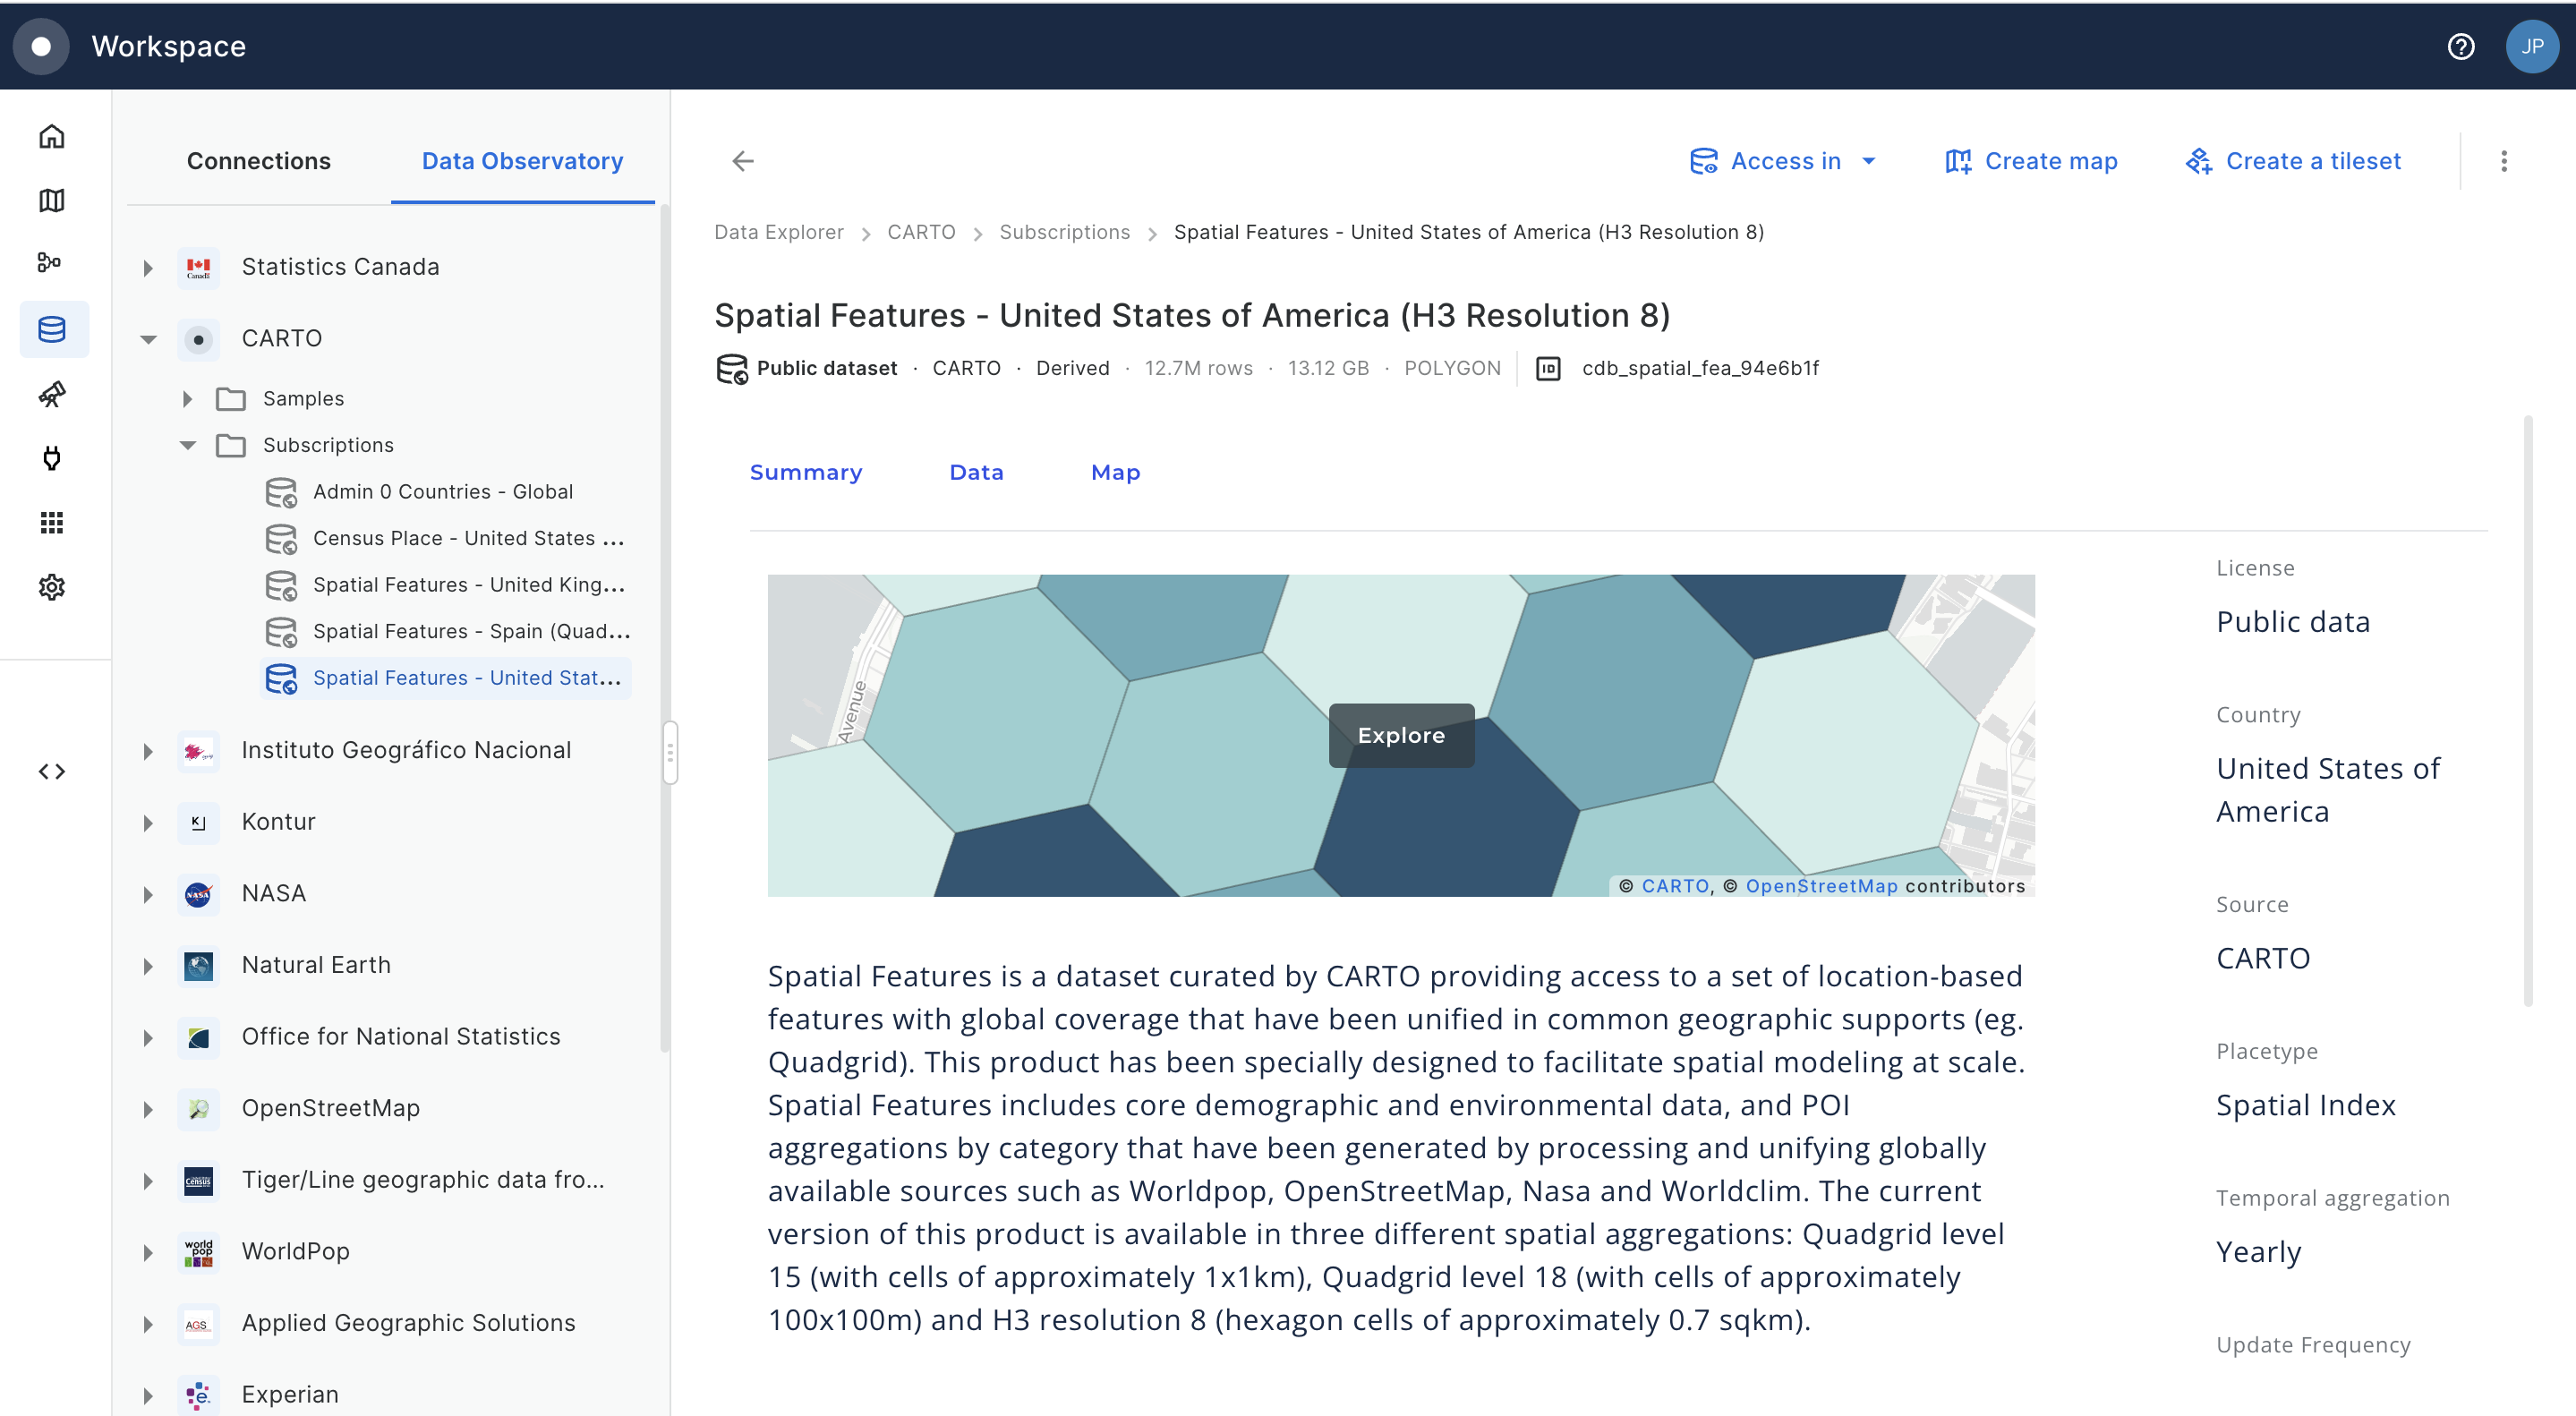Open the JP user avatar menu
This screenshot has width=2576, height=1416.
click(x=2532, y=46)
